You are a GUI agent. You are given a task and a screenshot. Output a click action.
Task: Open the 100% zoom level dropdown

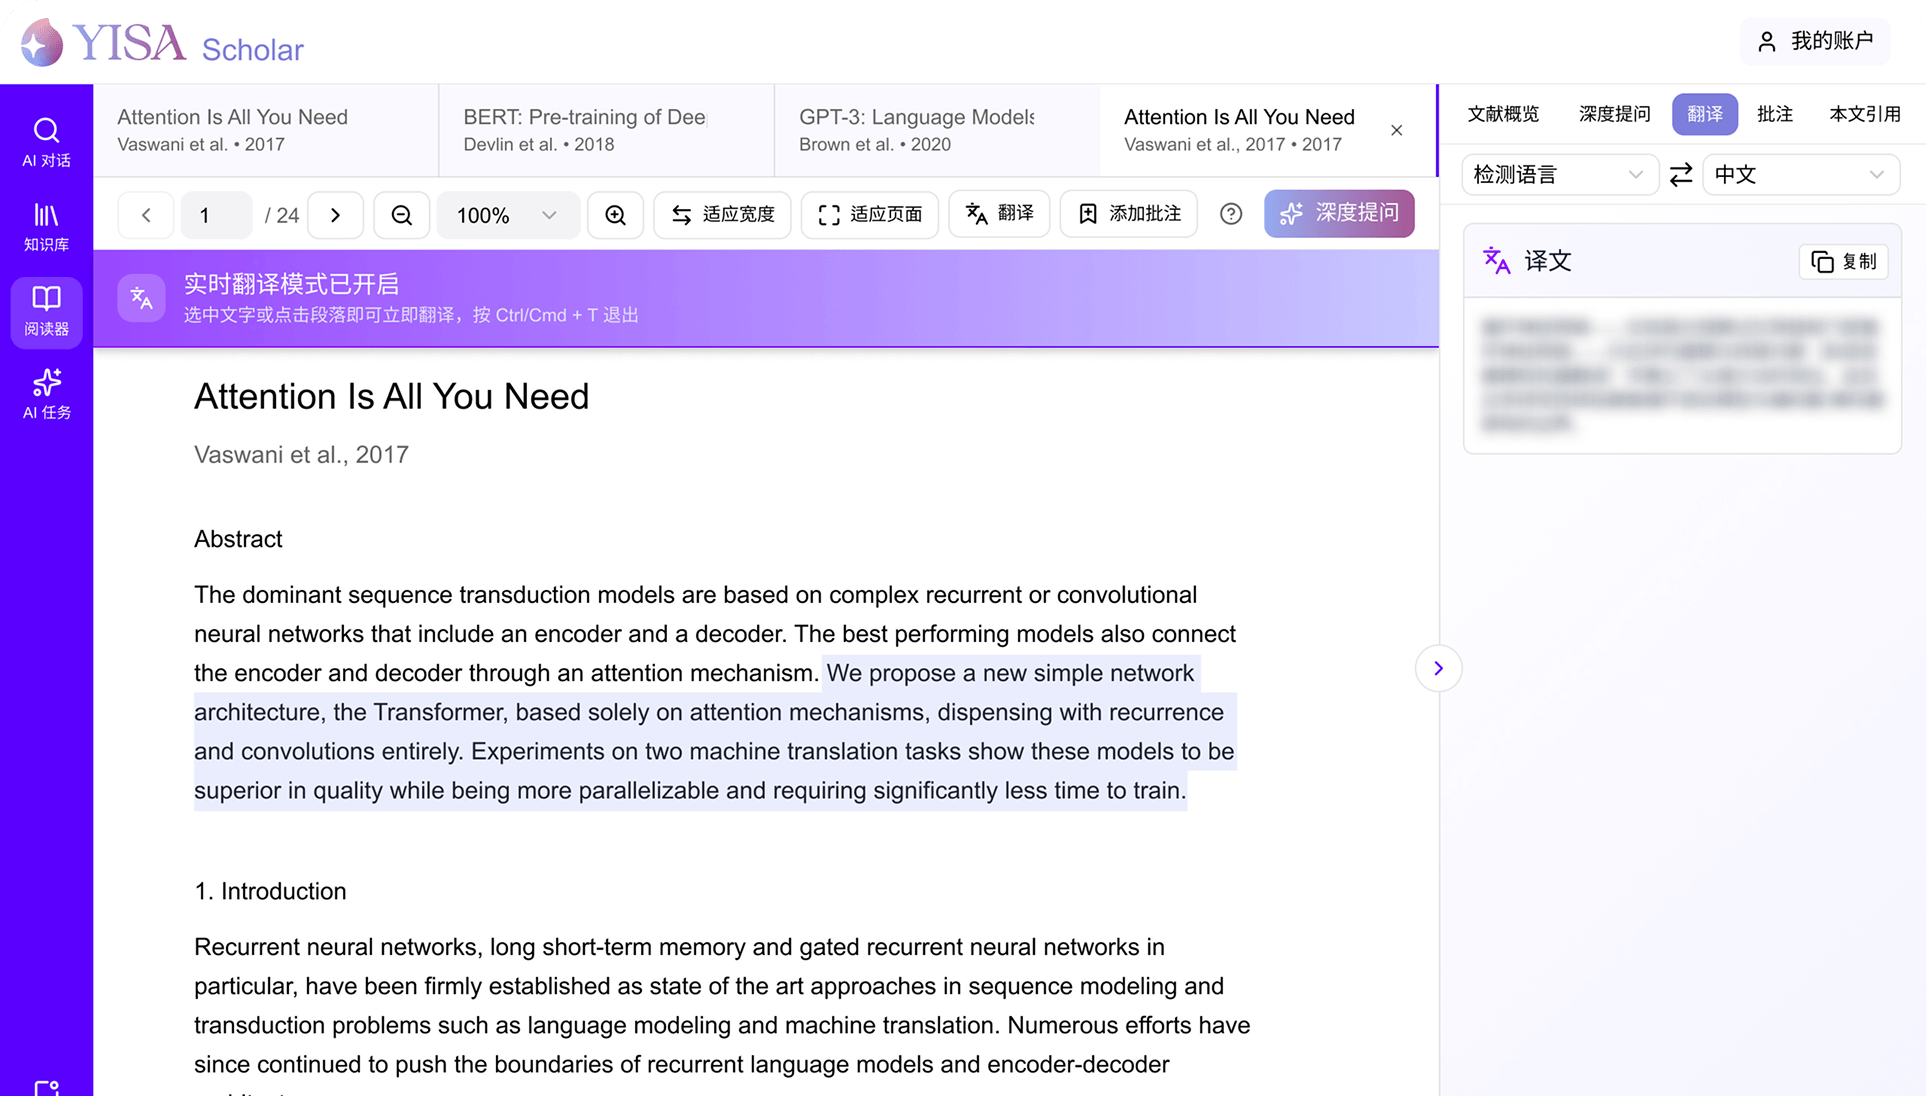point(507,215)
